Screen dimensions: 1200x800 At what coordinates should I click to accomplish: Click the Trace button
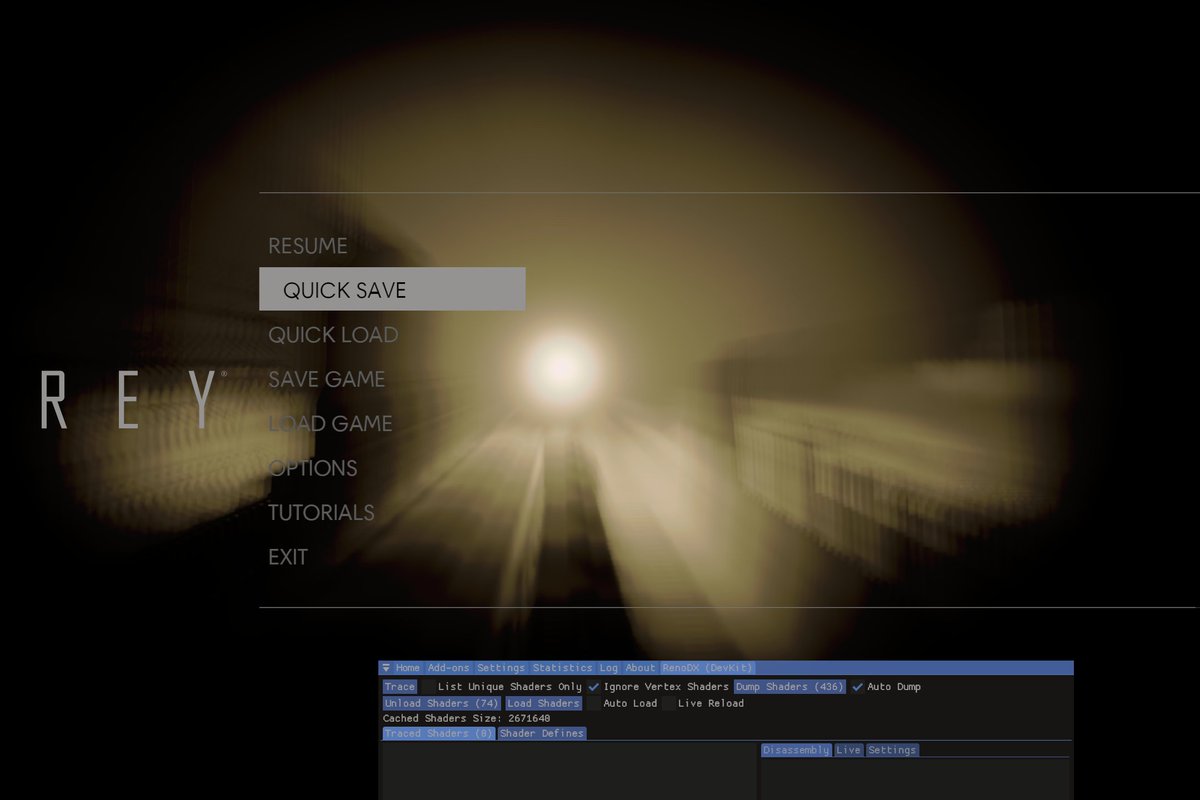pyautogui.click(x=400, y=687)
